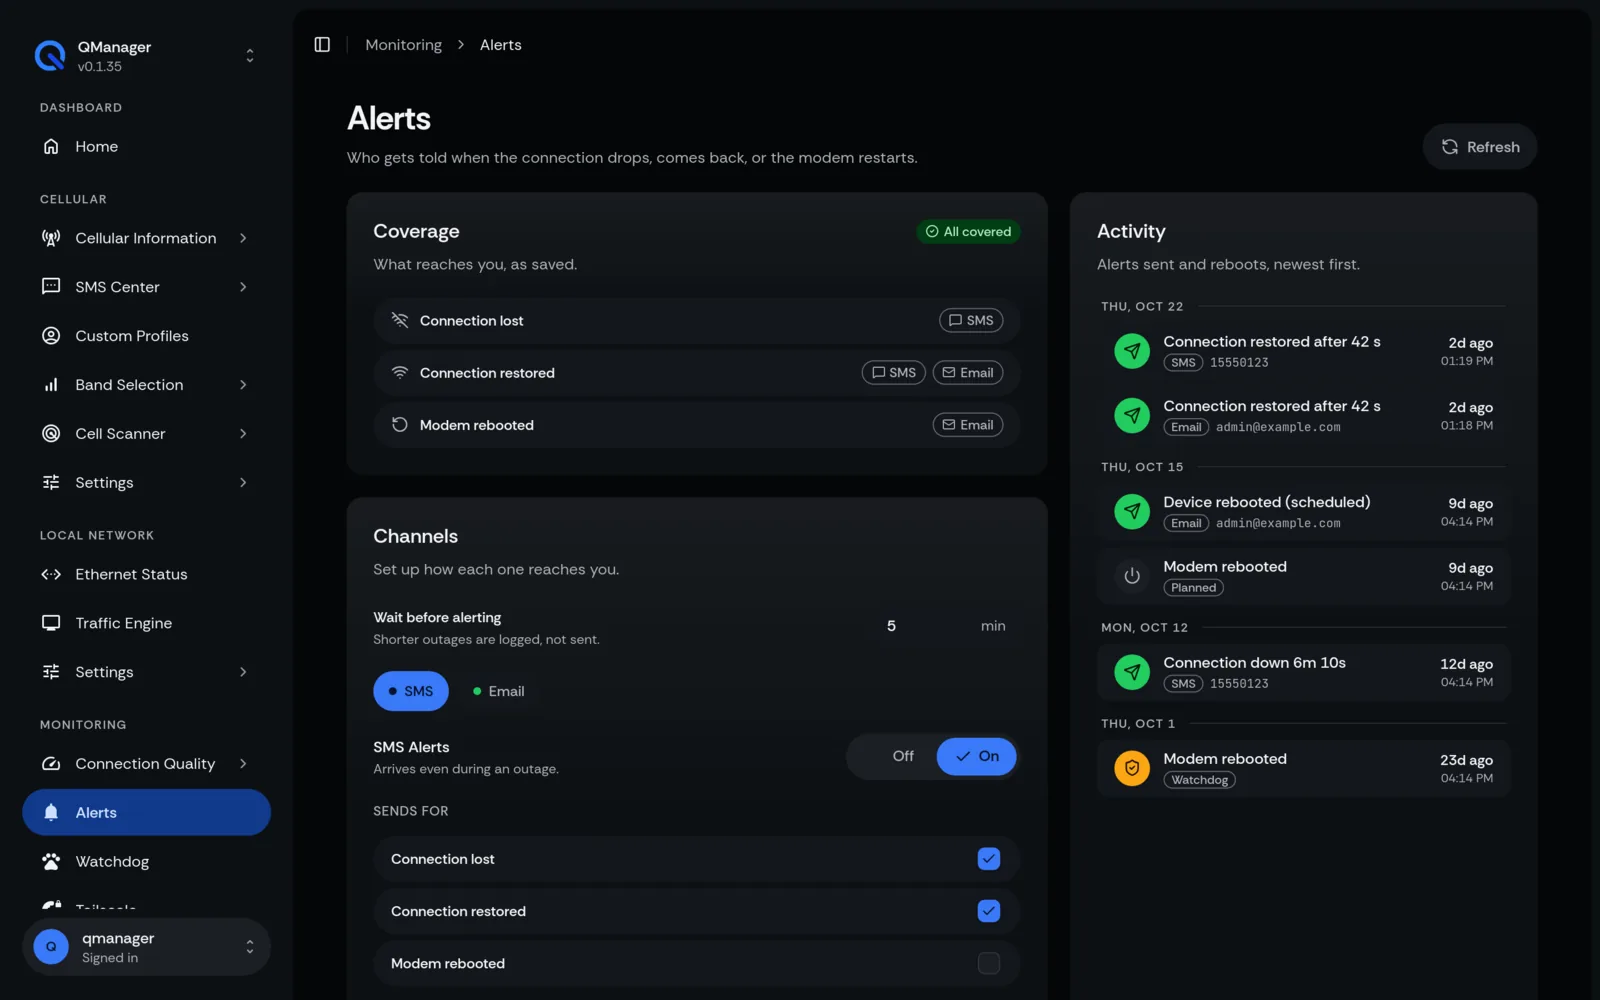Open the QManager version switcher
The image size is (1600, 1000).
(146, 56)
